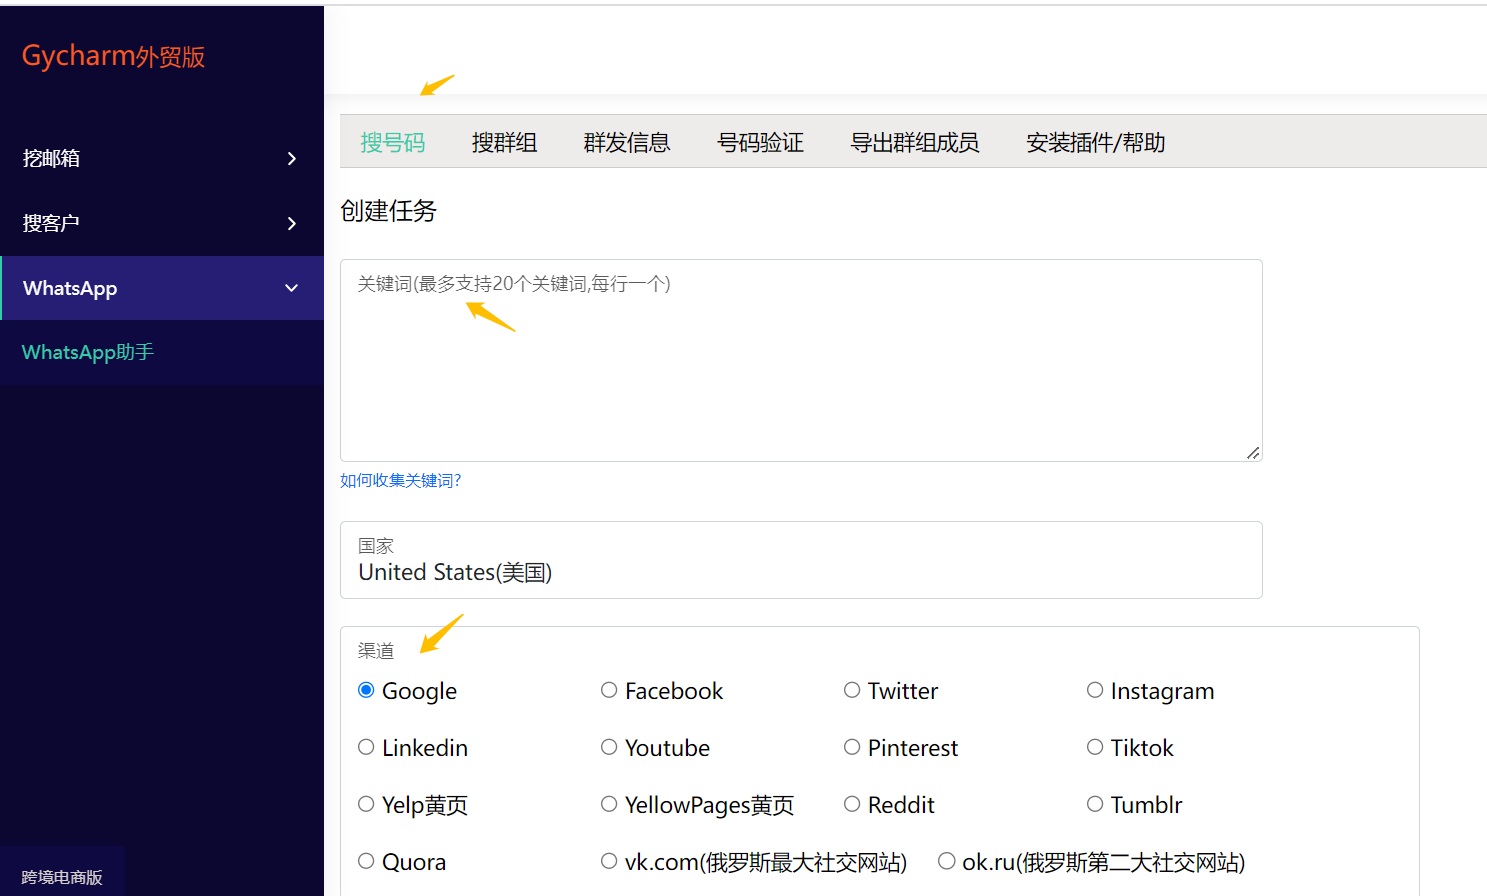Click the 渠道 section label
The width and height of the screenshot is (1487, 896).
(376, 651)
